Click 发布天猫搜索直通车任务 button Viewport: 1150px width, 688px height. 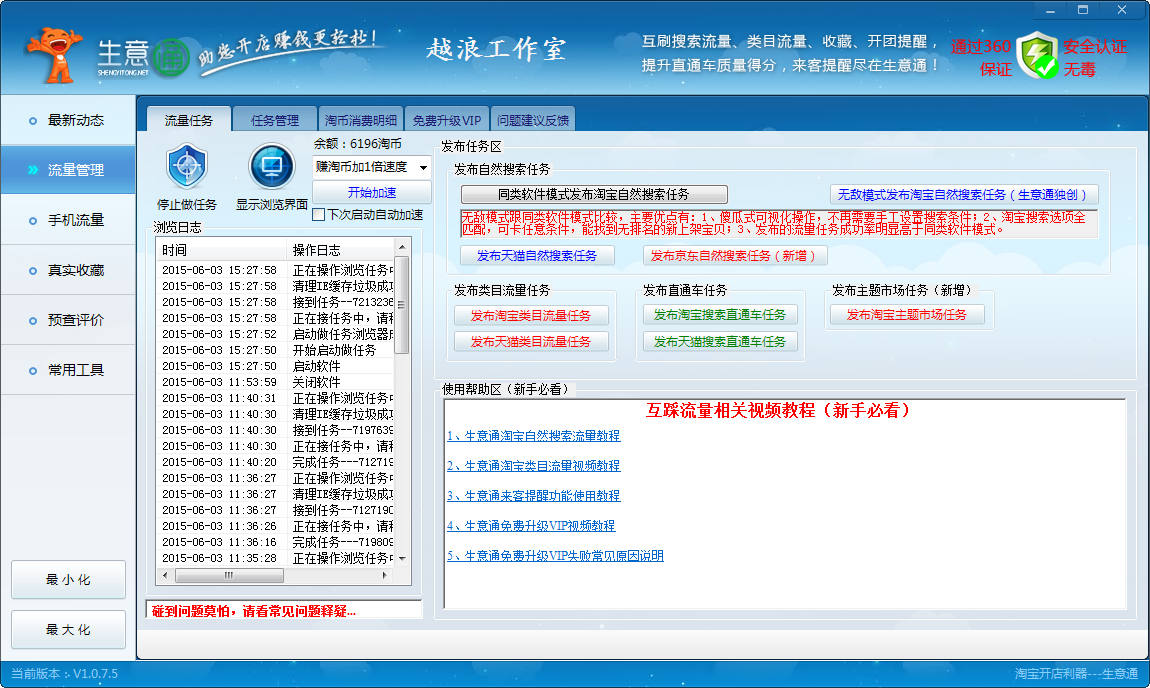pyautogui.click(x=720, y=342)
